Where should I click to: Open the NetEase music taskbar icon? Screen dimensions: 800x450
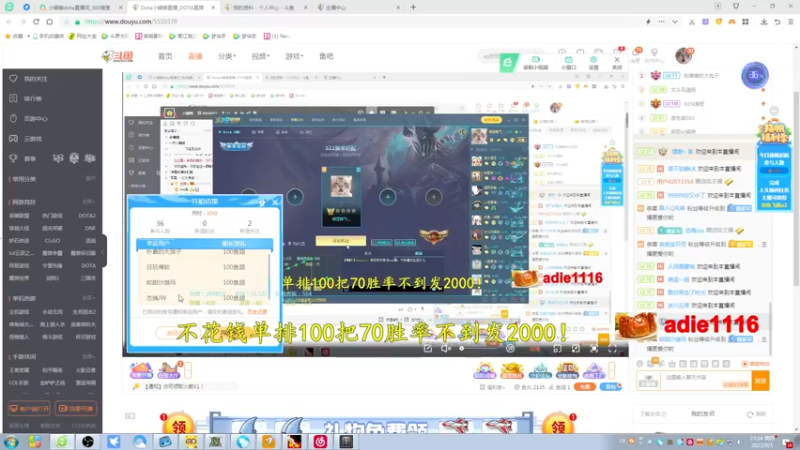(320, 442)
